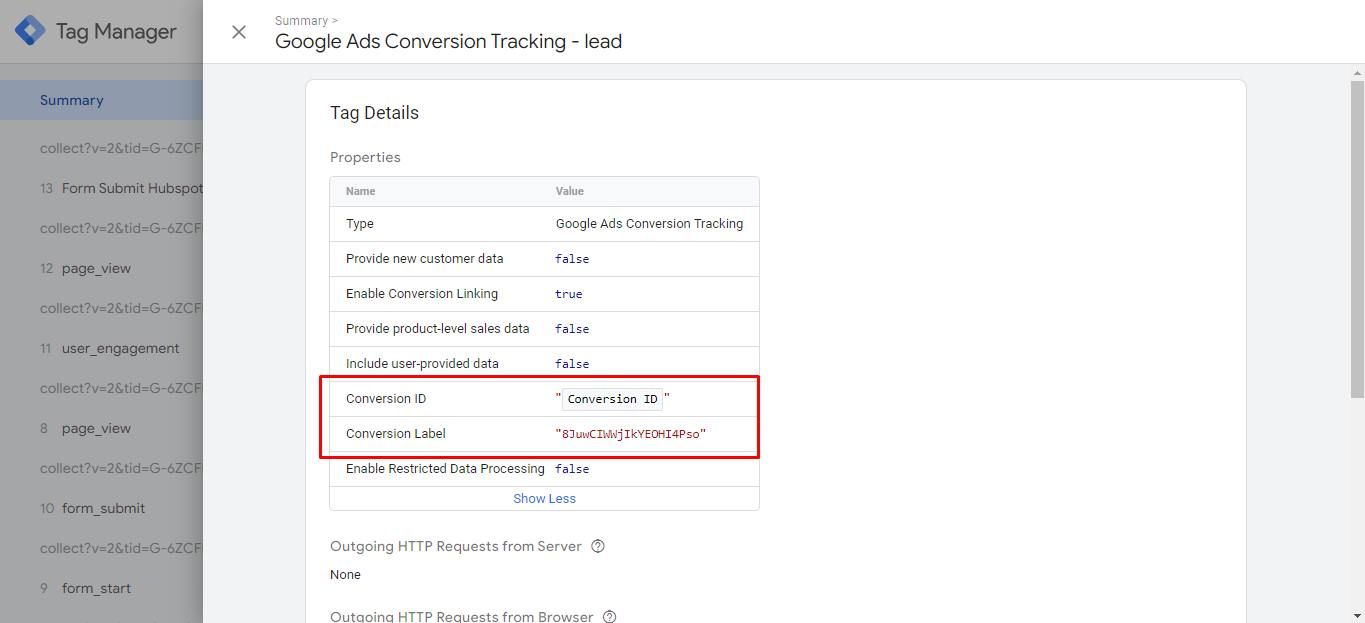Click the scrollbar down arrow
This screenshot has height=623, width=1365.
tap(1357, 615)
